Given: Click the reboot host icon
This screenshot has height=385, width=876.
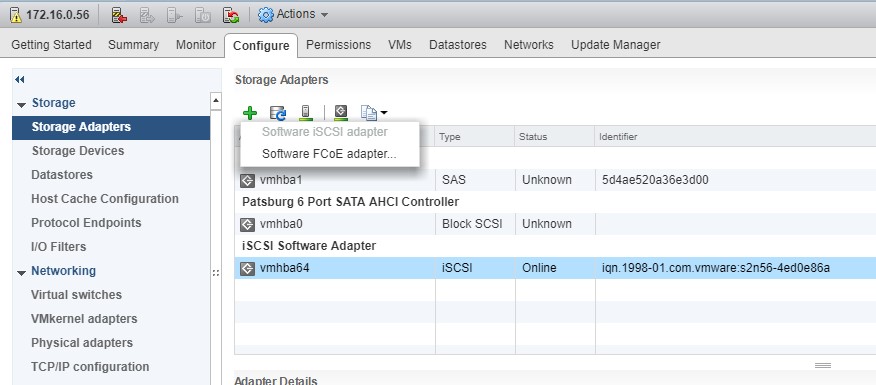Looking at the screenshot, I should [230, 15].
